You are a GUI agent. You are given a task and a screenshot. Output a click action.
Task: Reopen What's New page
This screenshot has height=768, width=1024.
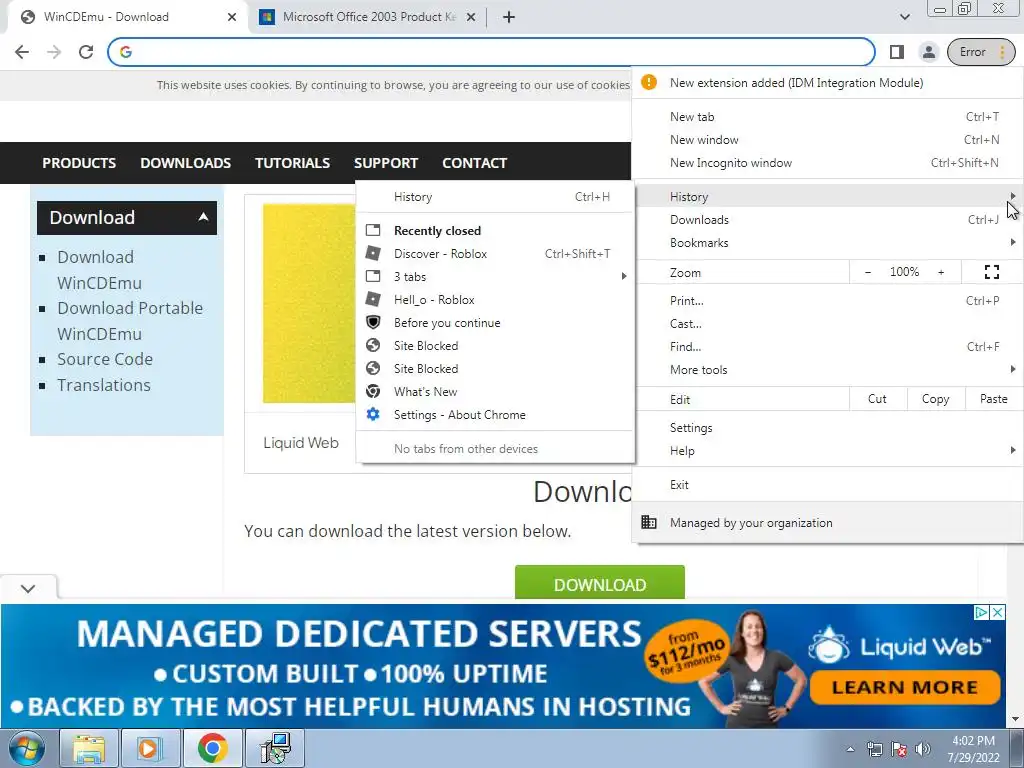pos(495,392)
